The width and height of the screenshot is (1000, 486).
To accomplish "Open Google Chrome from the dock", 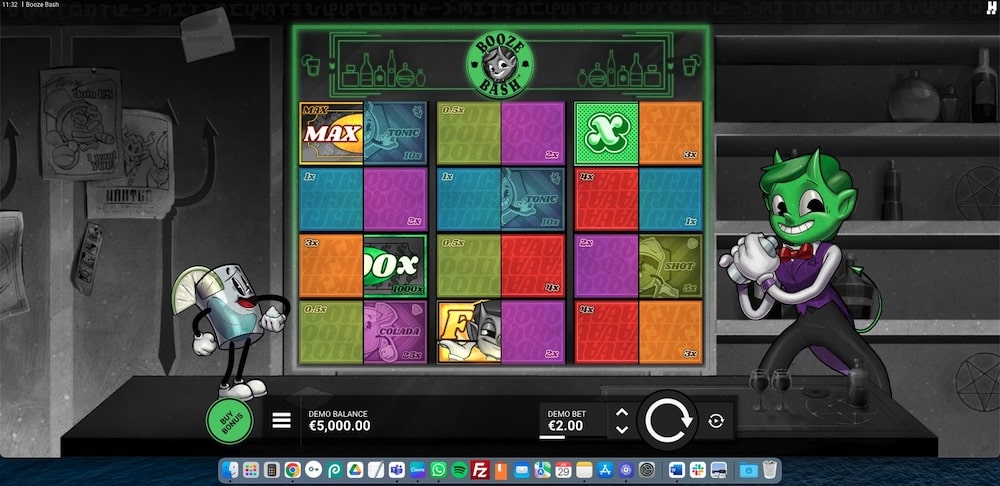I will pos(293,471).
